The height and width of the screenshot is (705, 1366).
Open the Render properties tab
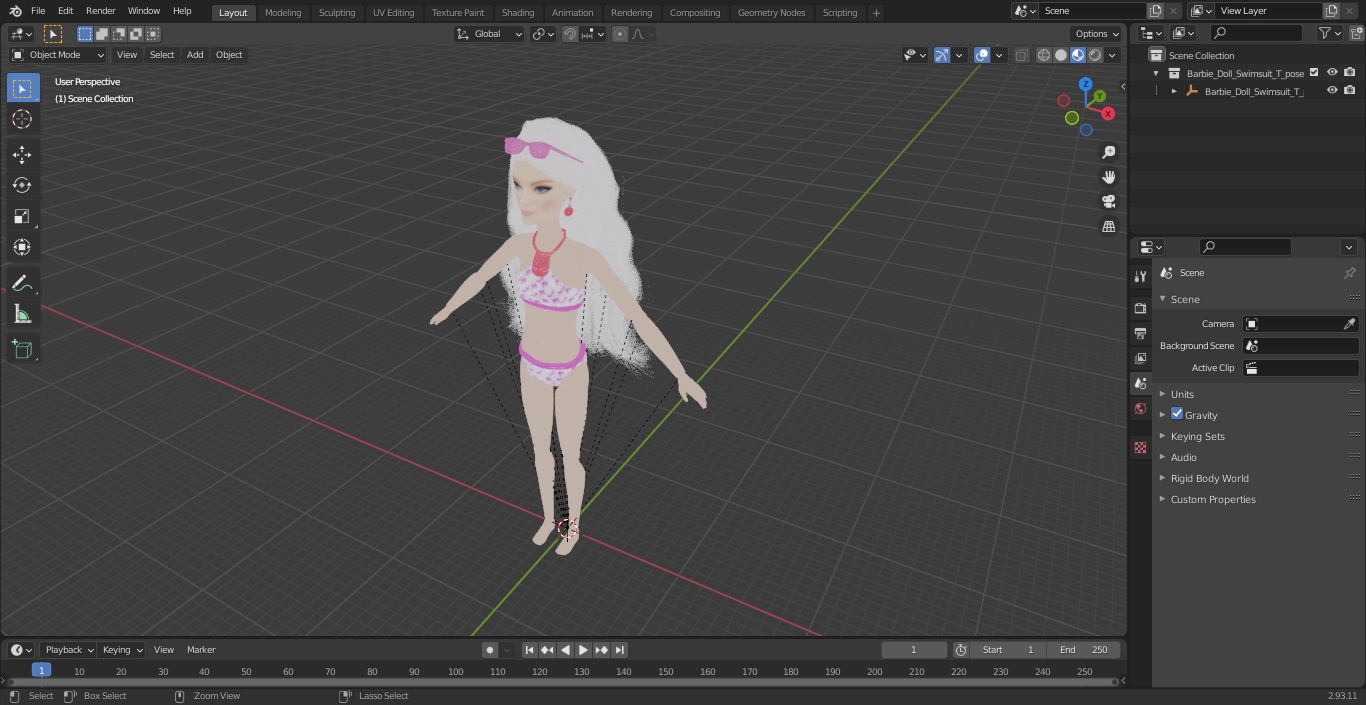point(1140,308)
